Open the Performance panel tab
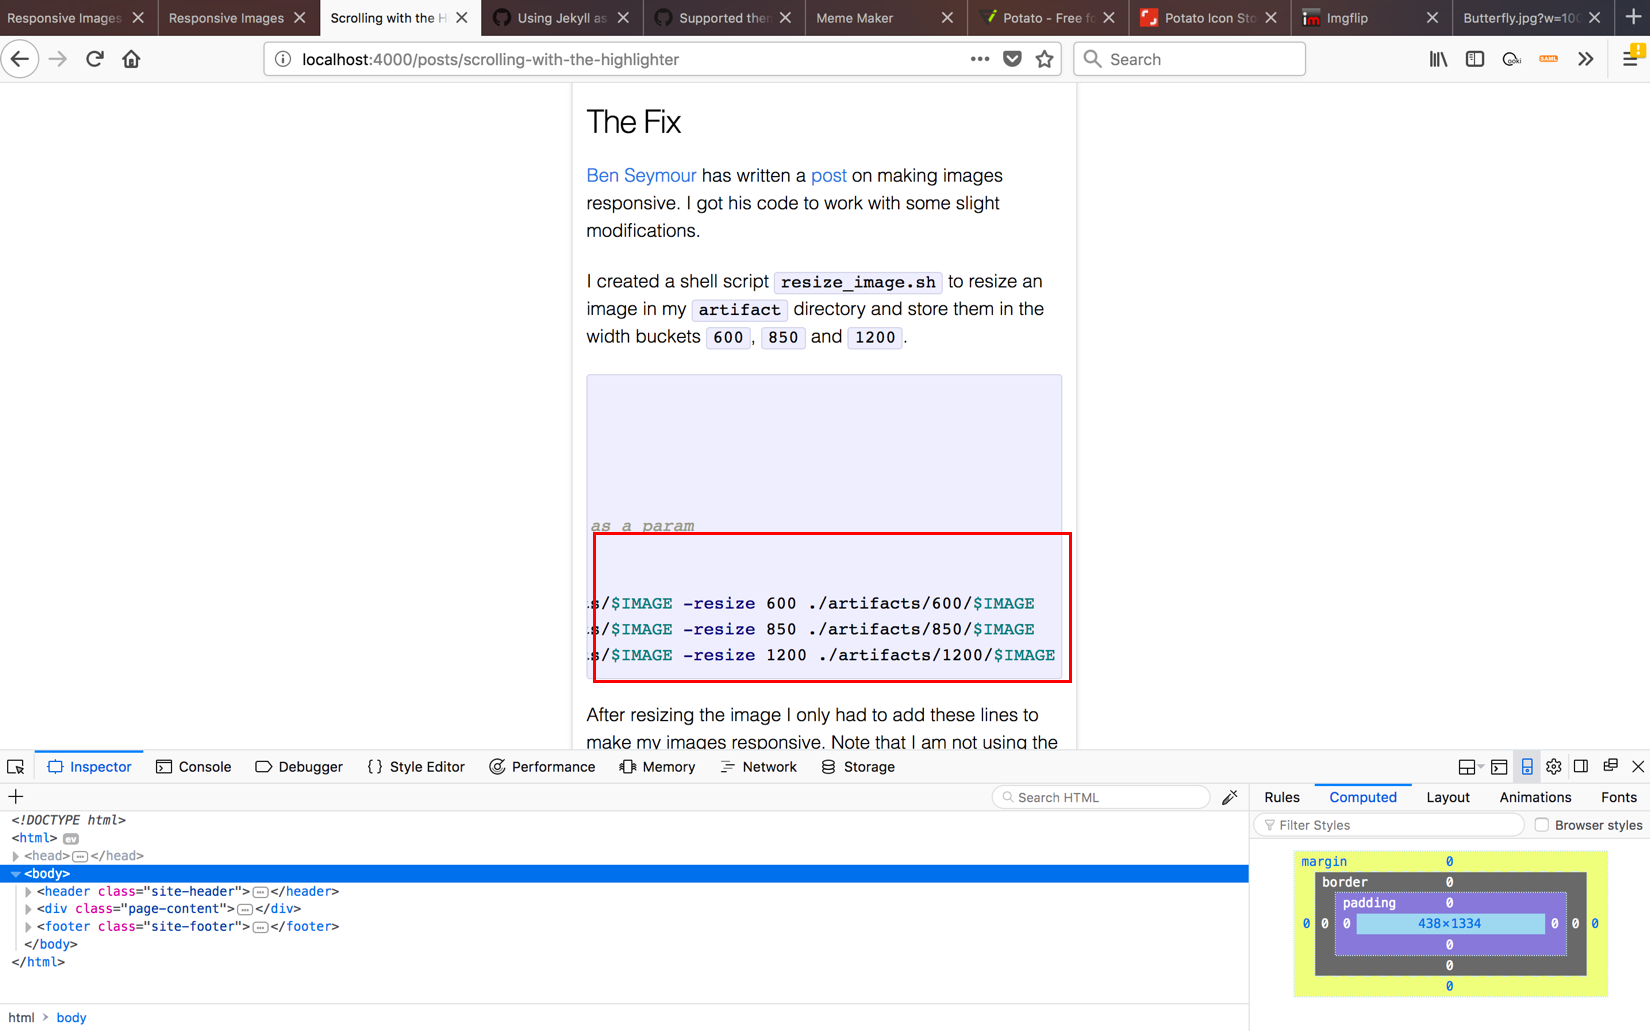Screen dimensions: 1650x1031 tap(542, 767)
